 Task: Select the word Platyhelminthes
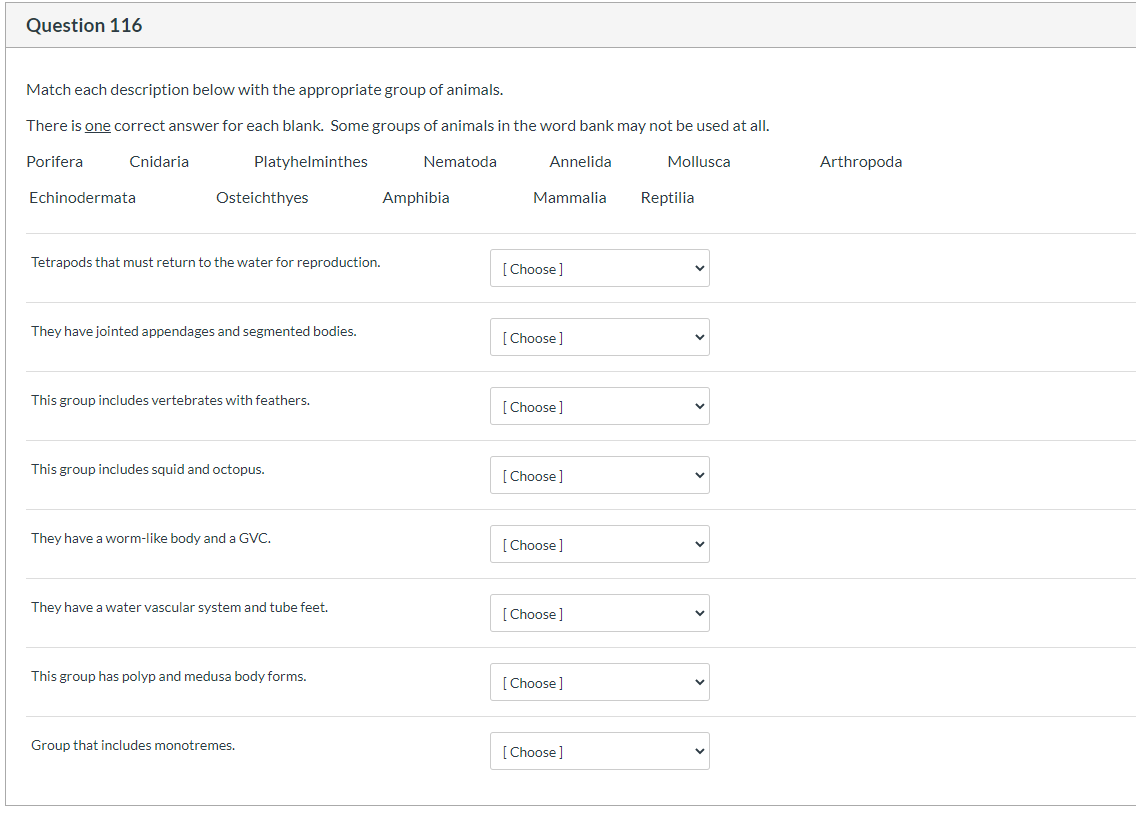point(311,162)
